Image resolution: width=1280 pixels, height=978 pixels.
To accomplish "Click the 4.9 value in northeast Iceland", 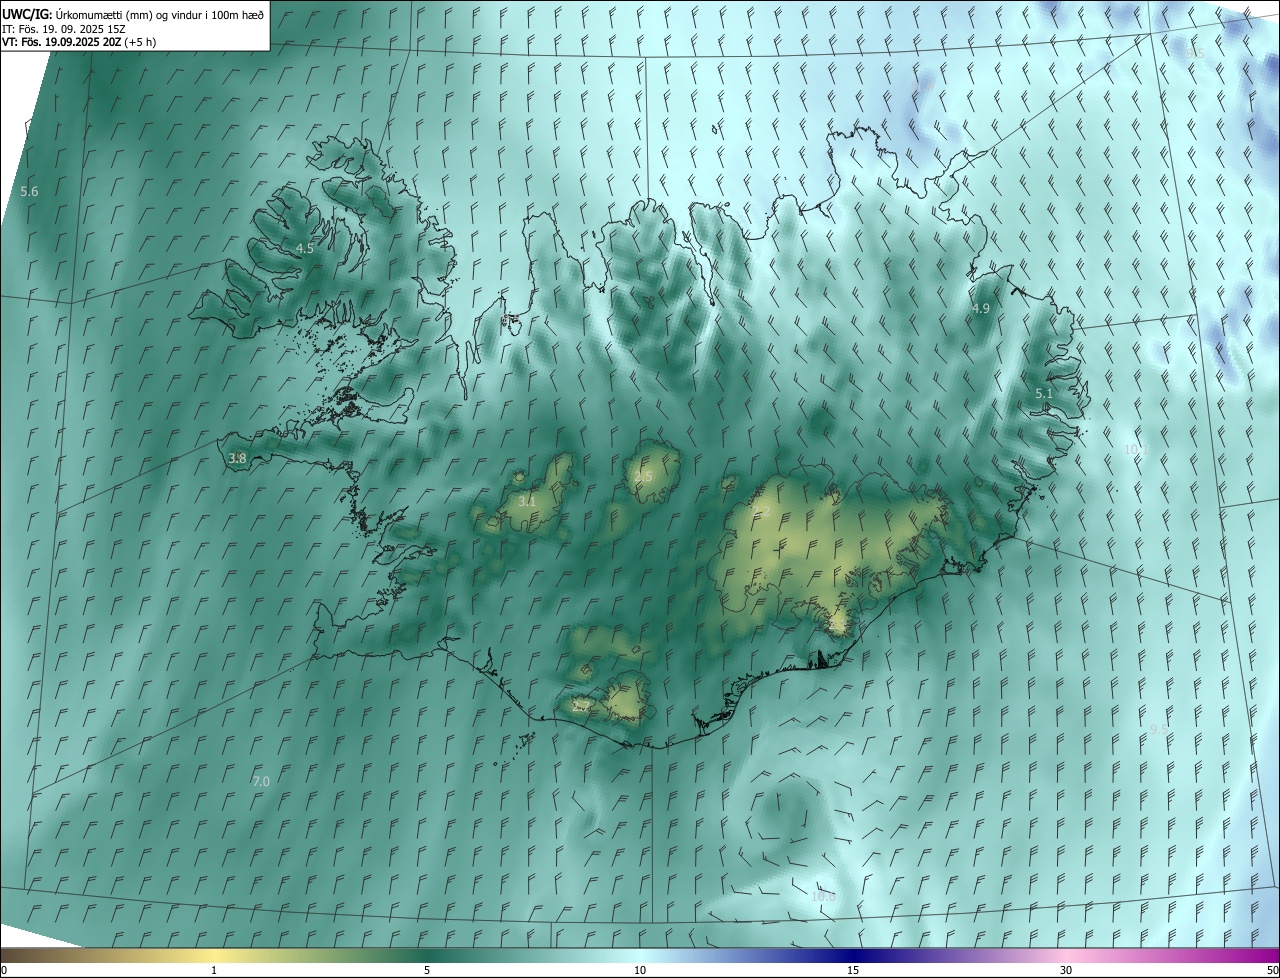I will click(x=981, y=309).
